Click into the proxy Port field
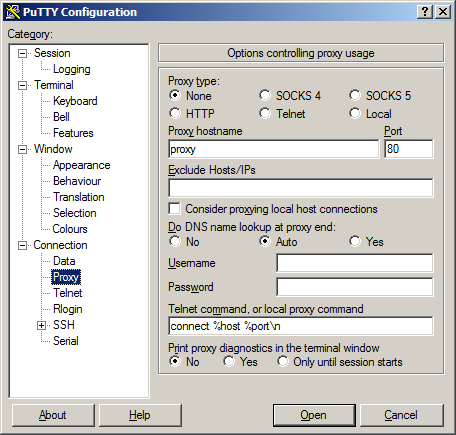Screen dimensions: 456x435 click(x=409, y=149)
